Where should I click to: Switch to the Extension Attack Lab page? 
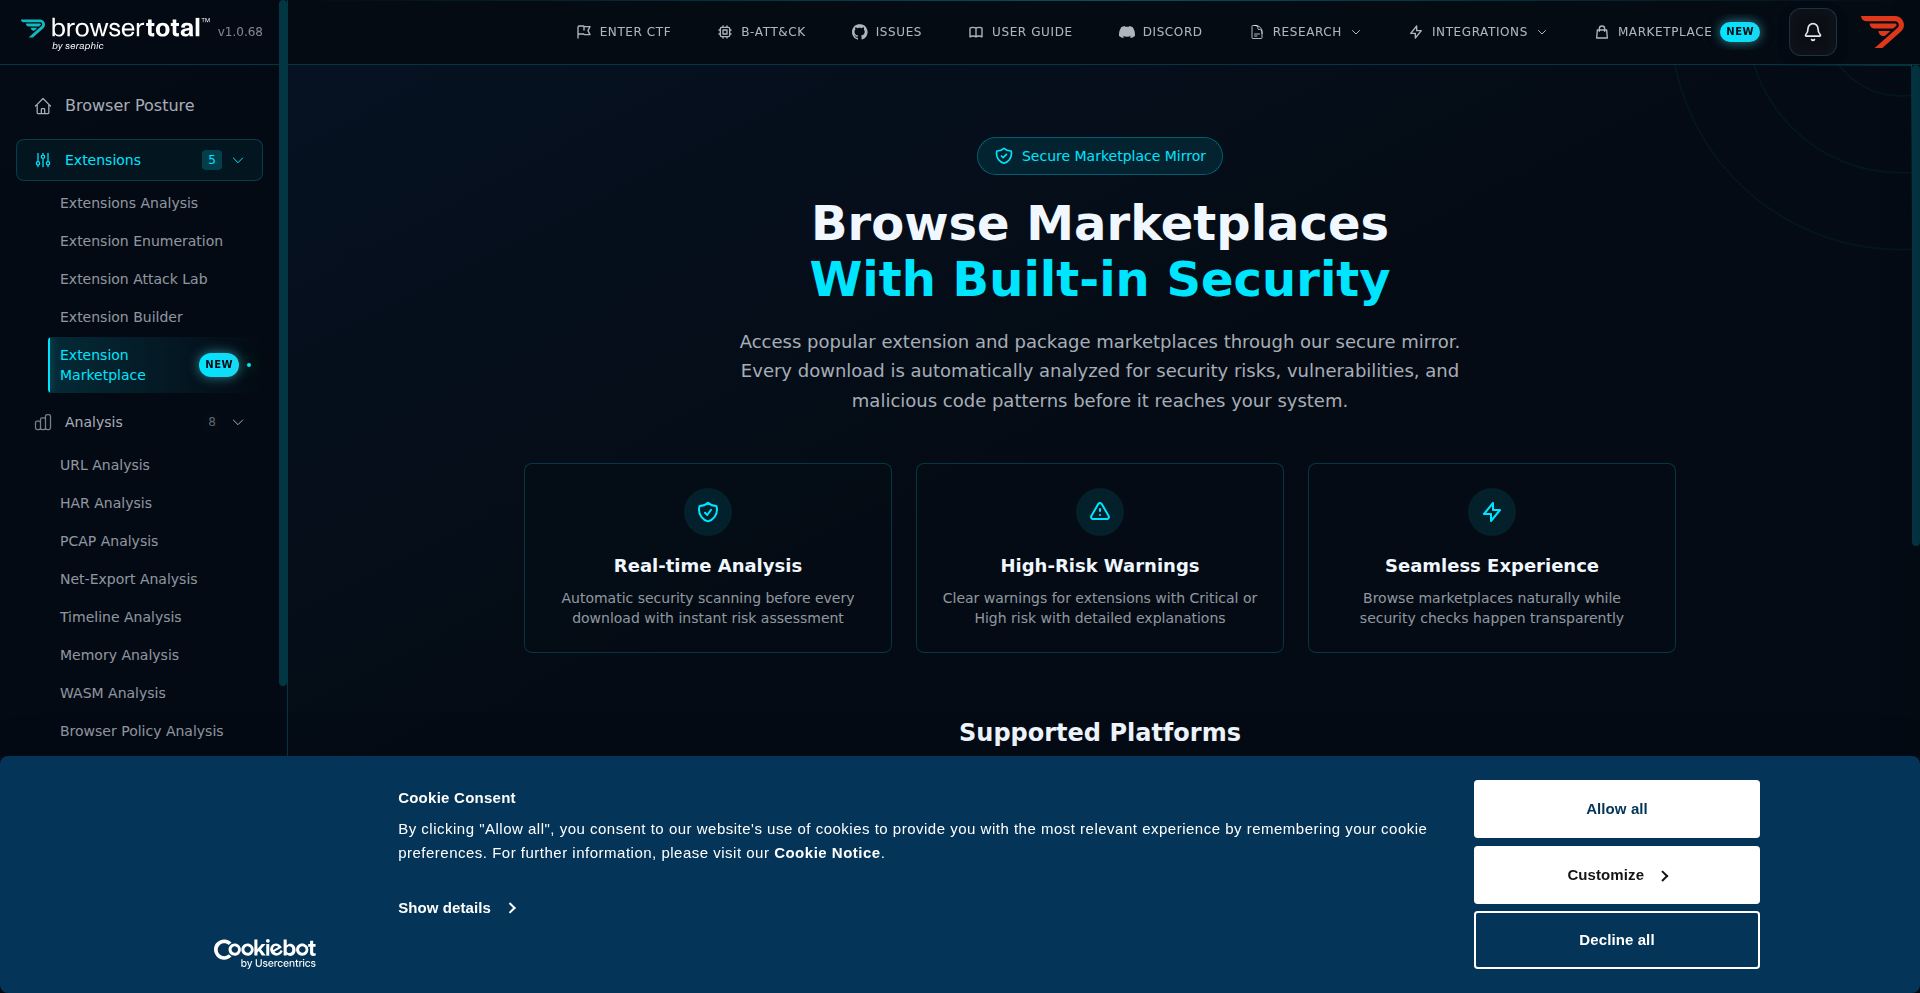[134, 279]
